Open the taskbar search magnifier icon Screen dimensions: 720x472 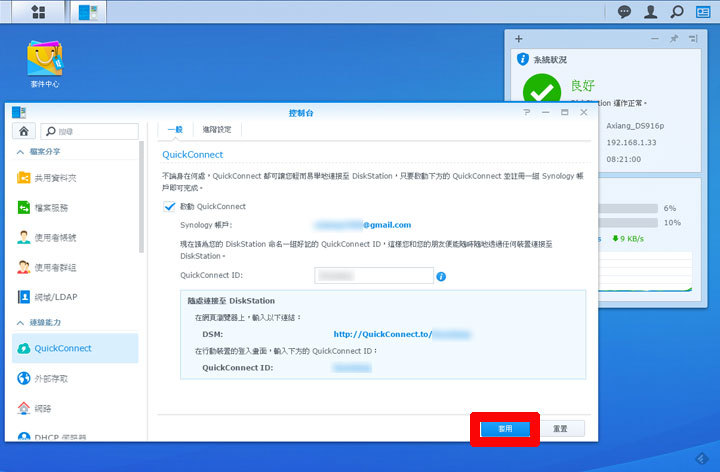pos(677,11)
